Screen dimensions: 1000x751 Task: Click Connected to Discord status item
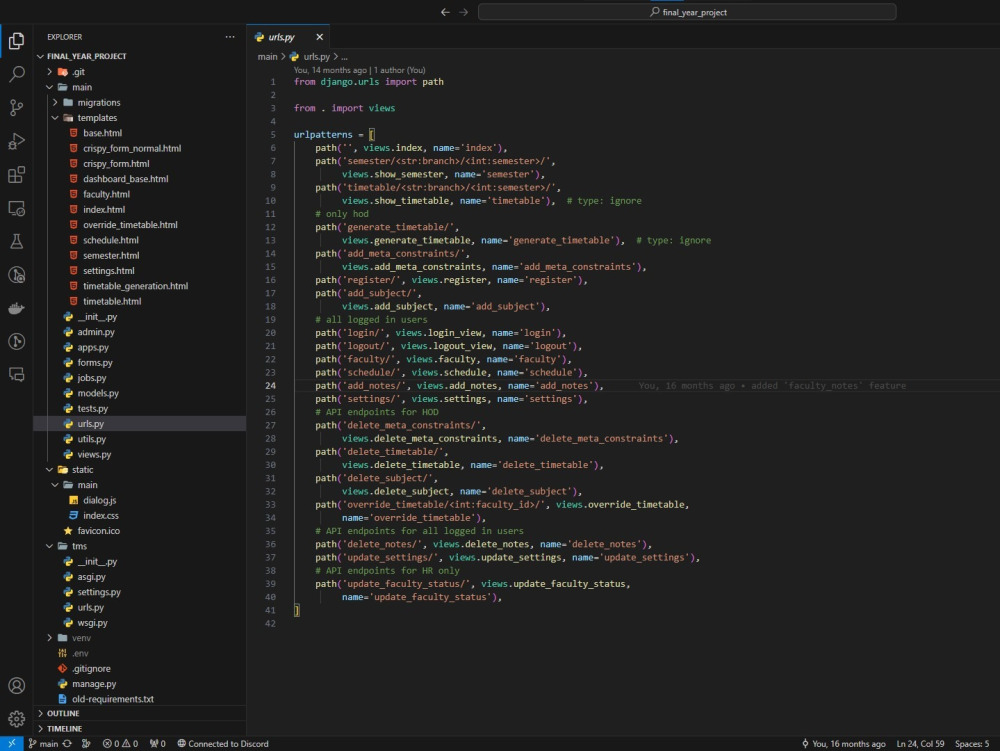[223, 743]
